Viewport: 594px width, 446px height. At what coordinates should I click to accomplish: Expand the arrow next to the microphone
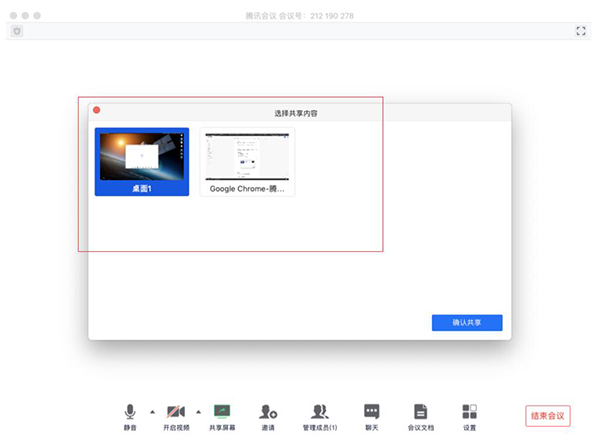coord(152,412)
